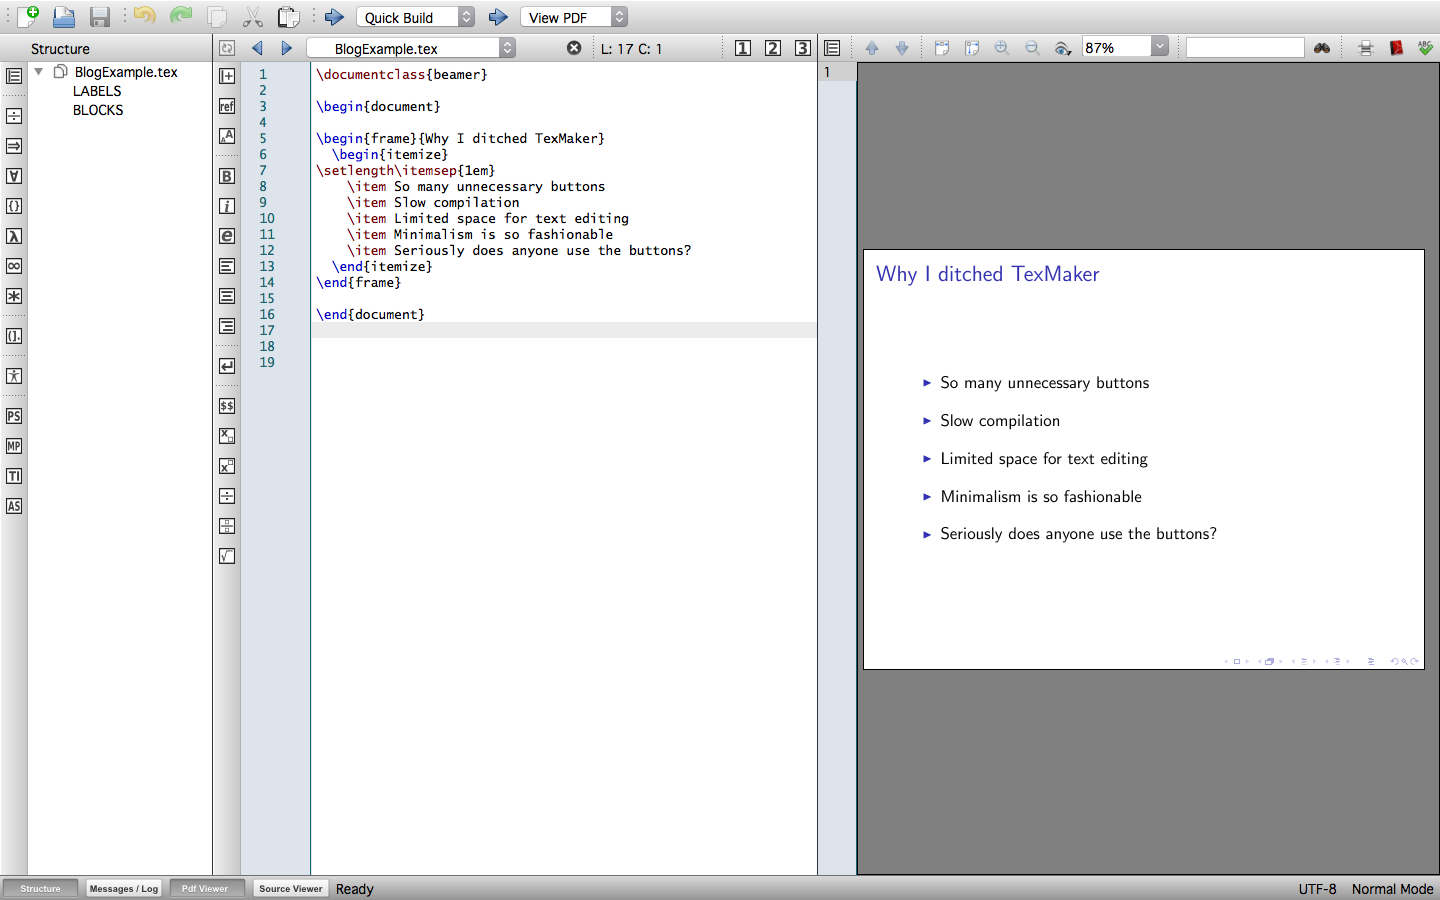Show the arrow symbols panel
The width and height of the screenshot is (1440, 900).
coord(14,146)
